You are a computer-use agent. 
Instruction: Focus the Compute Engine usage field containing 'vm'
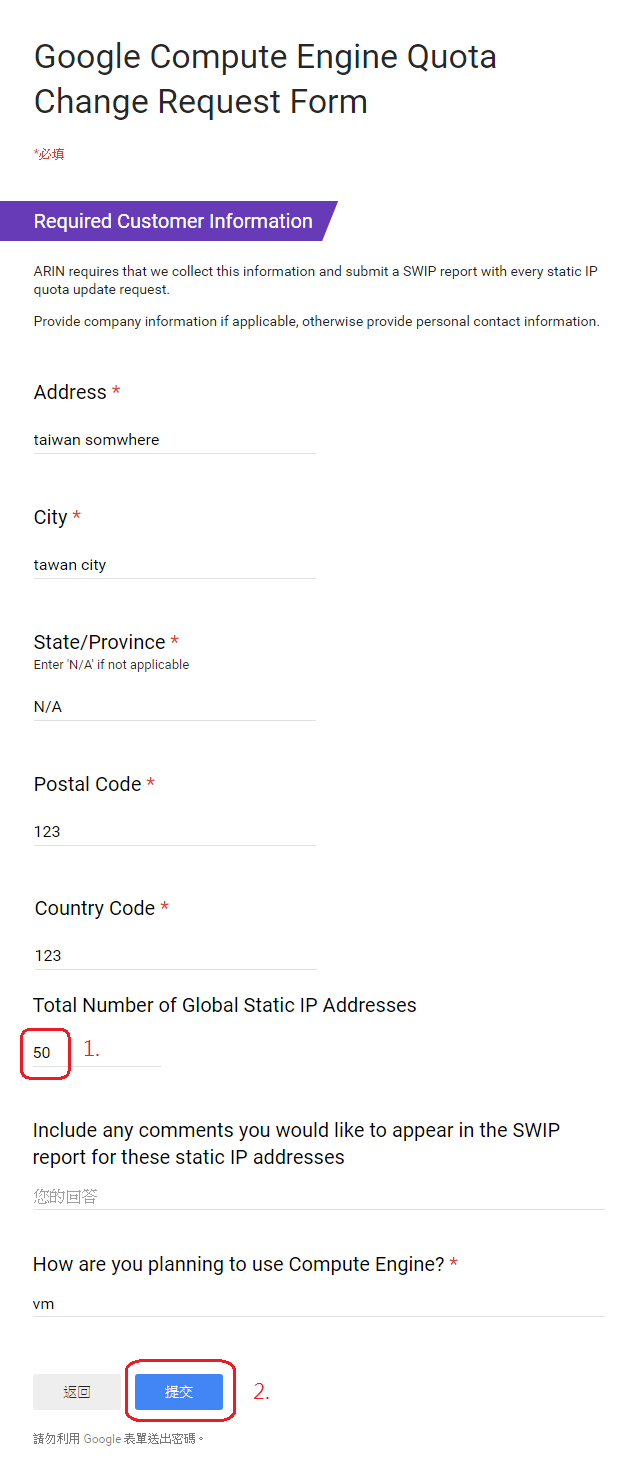pyautogui.click(x=318, y=1304)
